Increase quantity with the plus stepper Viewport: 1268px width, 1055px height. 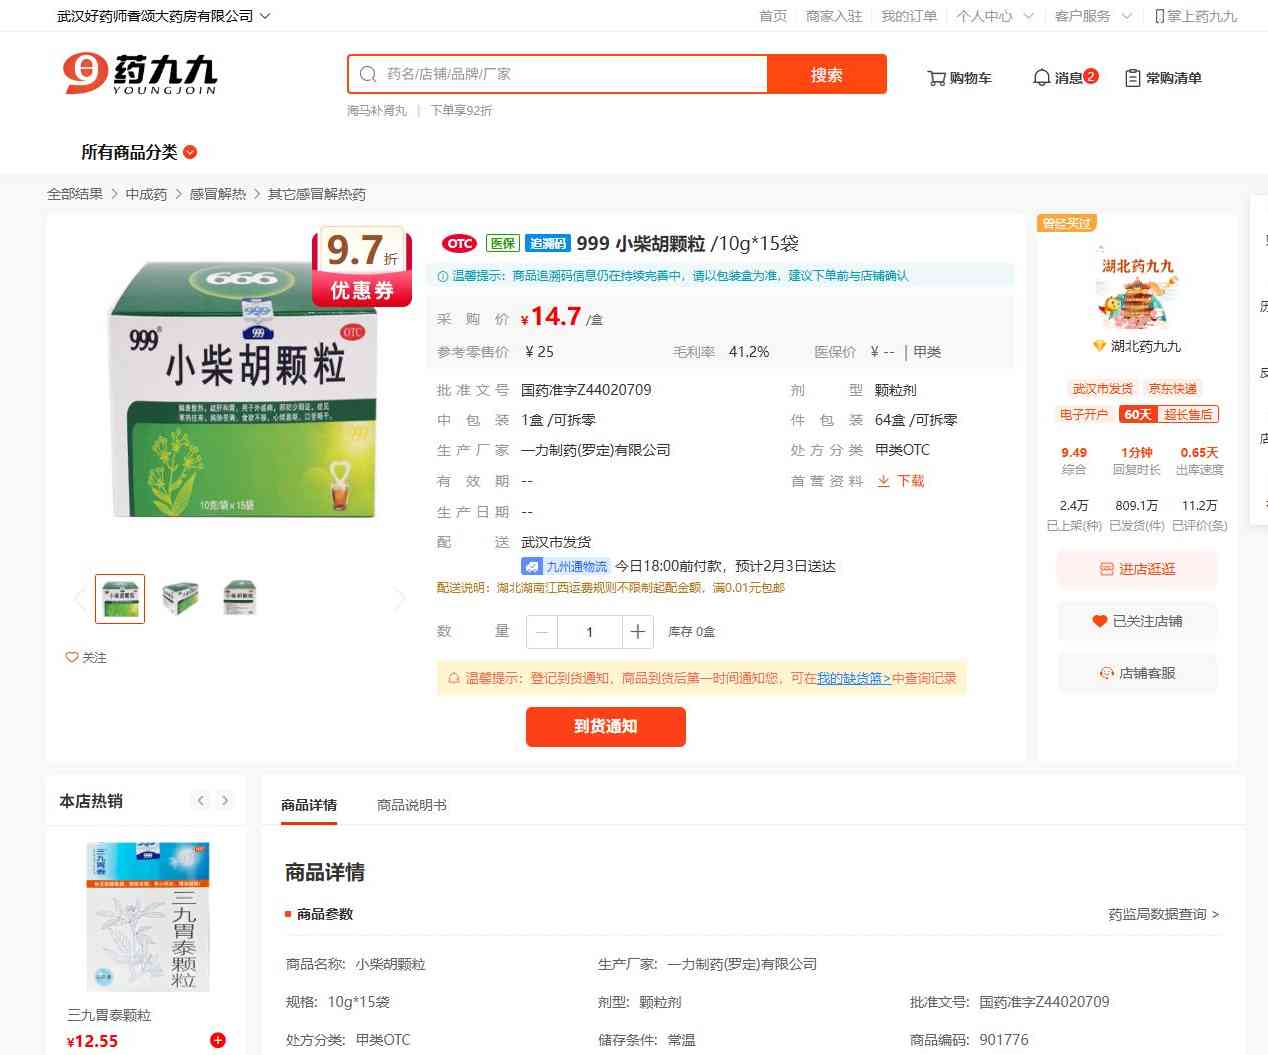[637, 632]
